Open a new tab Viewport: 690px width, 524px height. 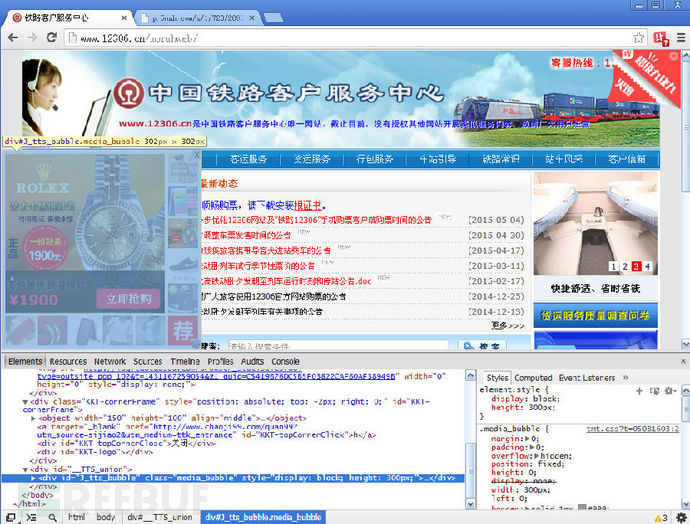point(273,18)
